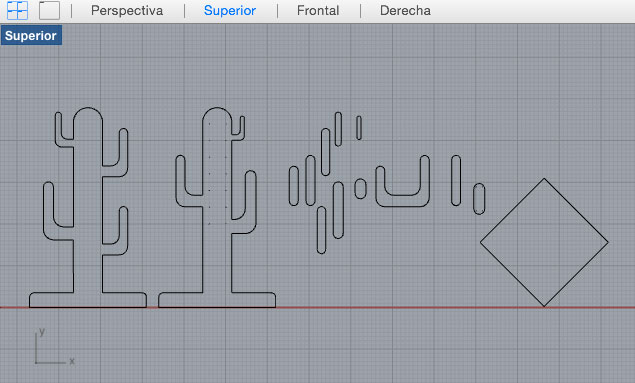Image resolution: width=635 pixels, height=383 pixels.
Task: Switch to the Frontal view tab
Action: pos(318,11)
